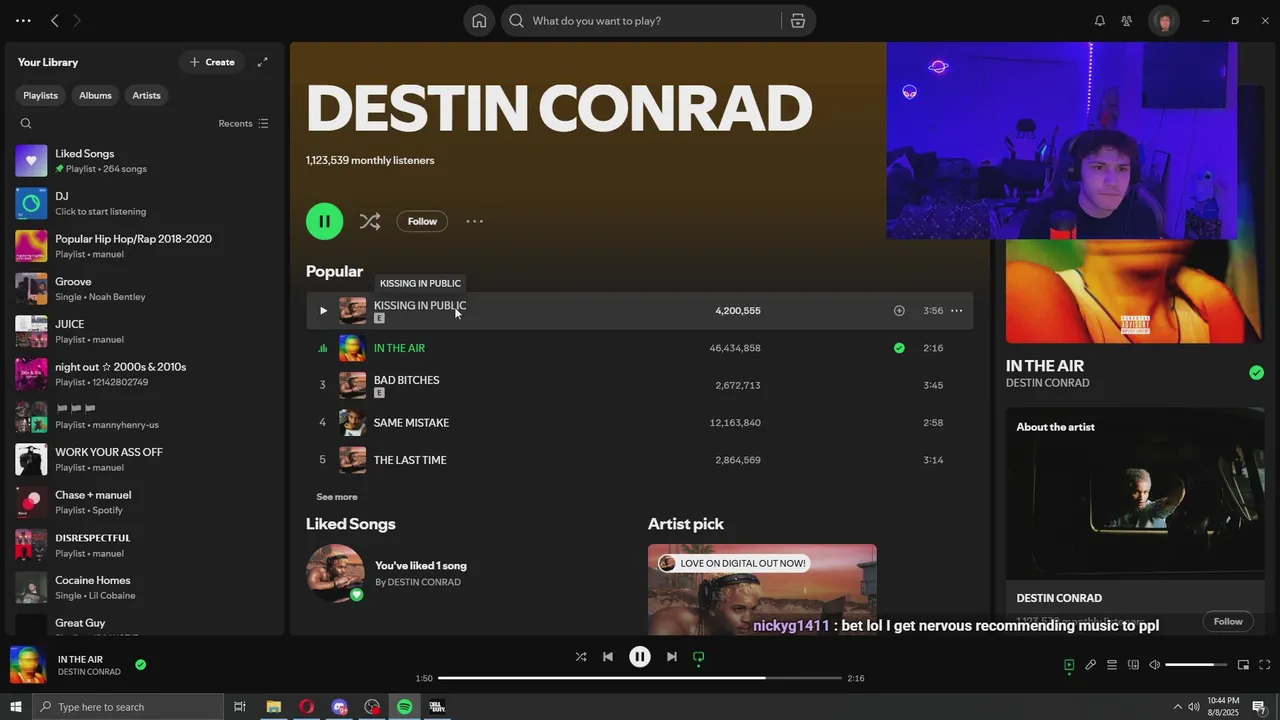Pause playback in bottom player bar
The image size is (1280, 720).
point(640,657)
